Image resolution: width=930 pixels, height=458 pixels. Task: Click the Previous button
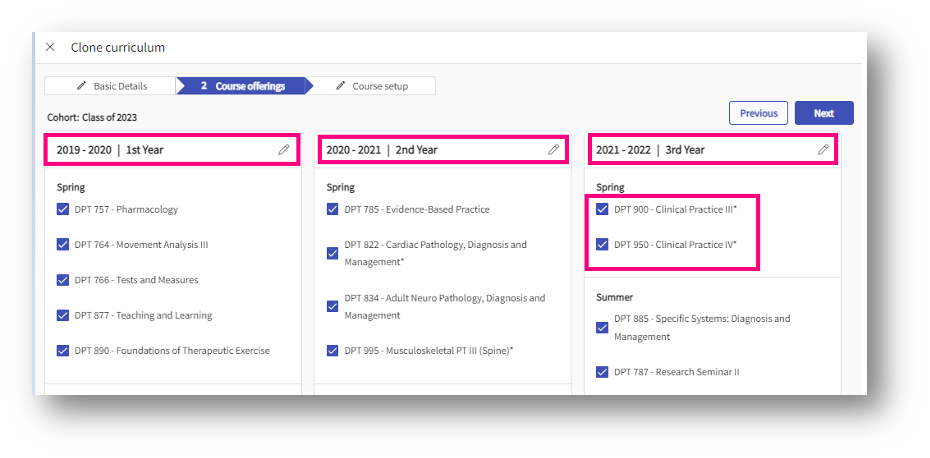[758, 113]
